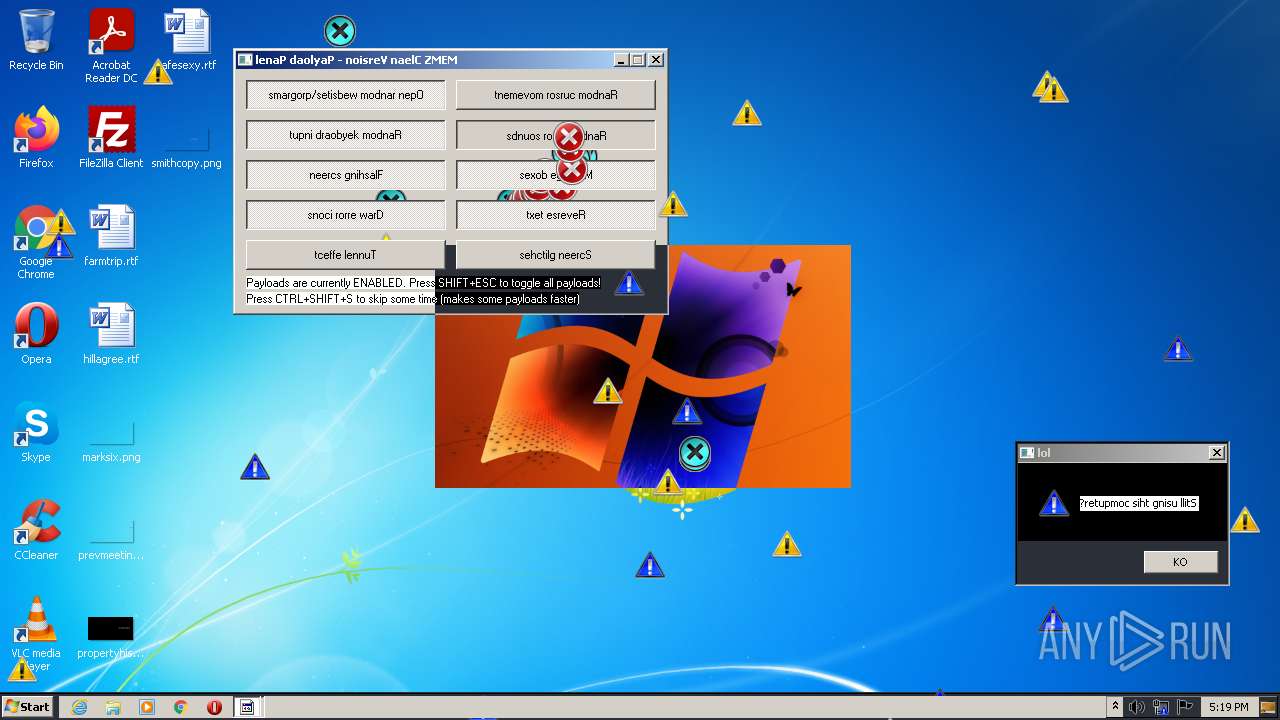Open Windows Explorer folder in taskbar
This screenshot has height=720, width=1280.
(113, 707)
